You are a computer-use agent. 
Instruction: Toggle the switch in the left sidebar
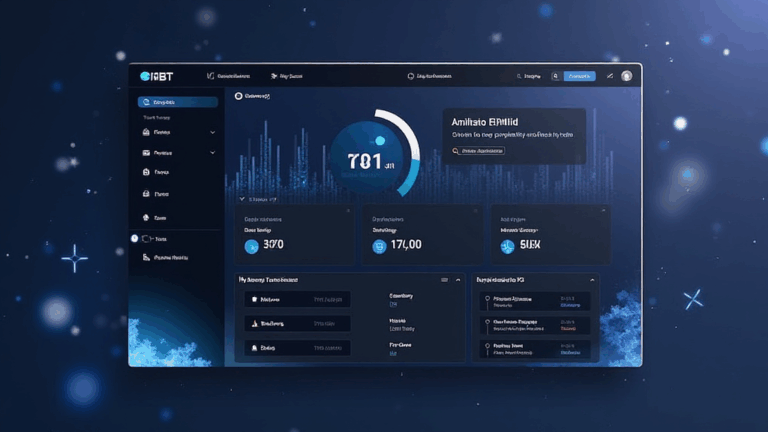[147, 238]
